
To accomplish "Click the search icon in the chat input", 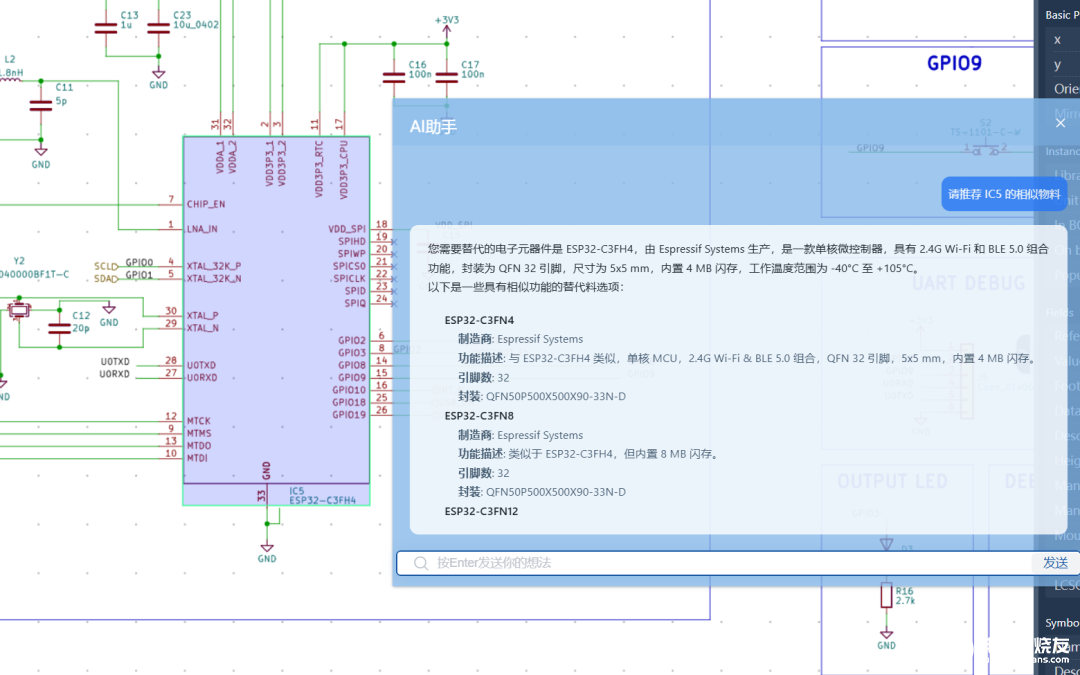I will 421,563.
